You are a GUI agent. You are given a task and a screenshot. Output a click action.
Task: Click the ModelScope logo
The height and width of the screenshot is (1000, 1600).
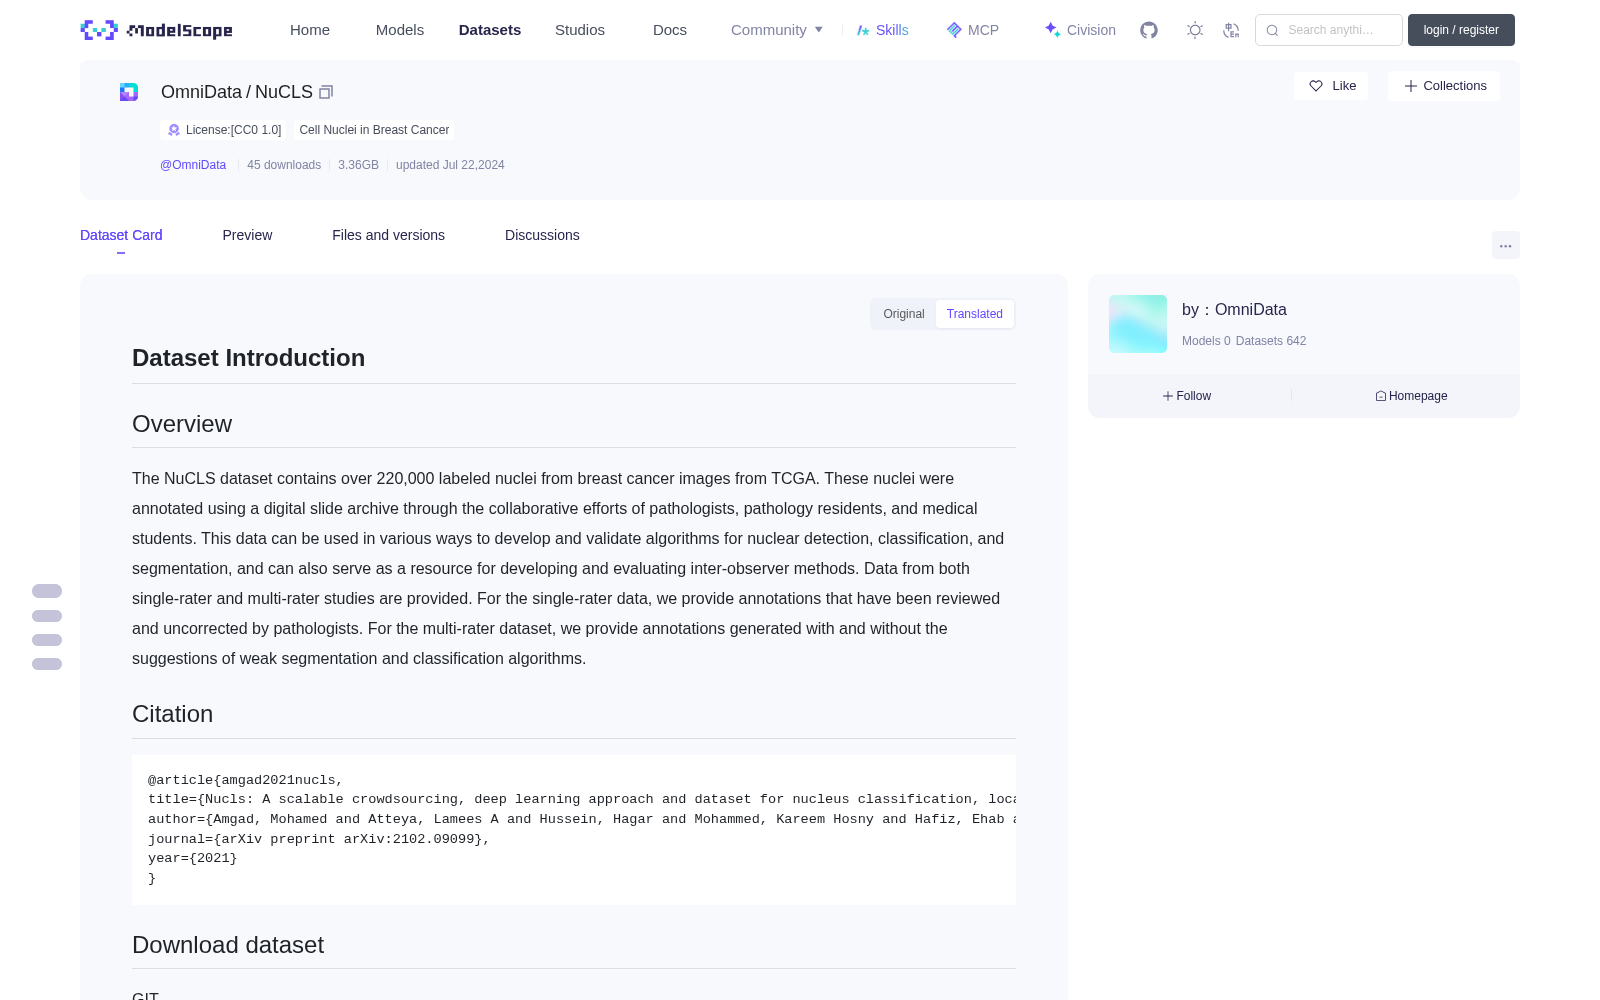pos(157,30)
